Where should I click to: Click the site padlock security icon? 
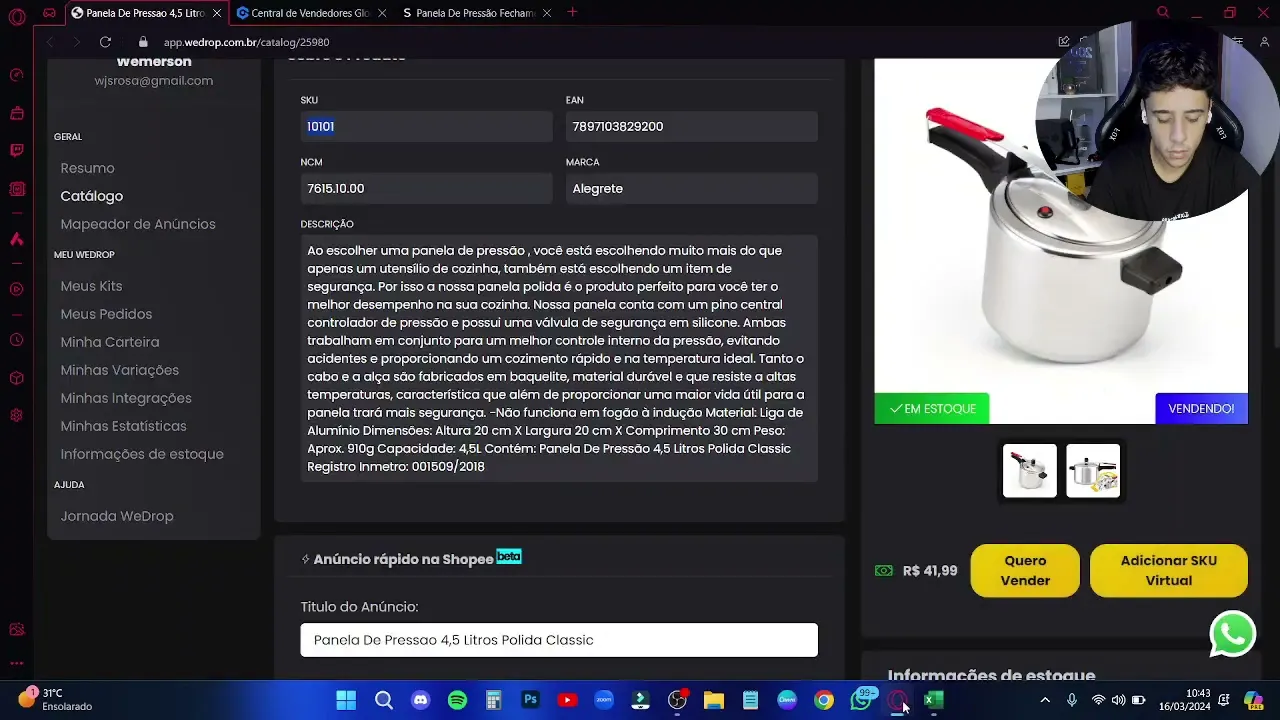pos(143,42)
